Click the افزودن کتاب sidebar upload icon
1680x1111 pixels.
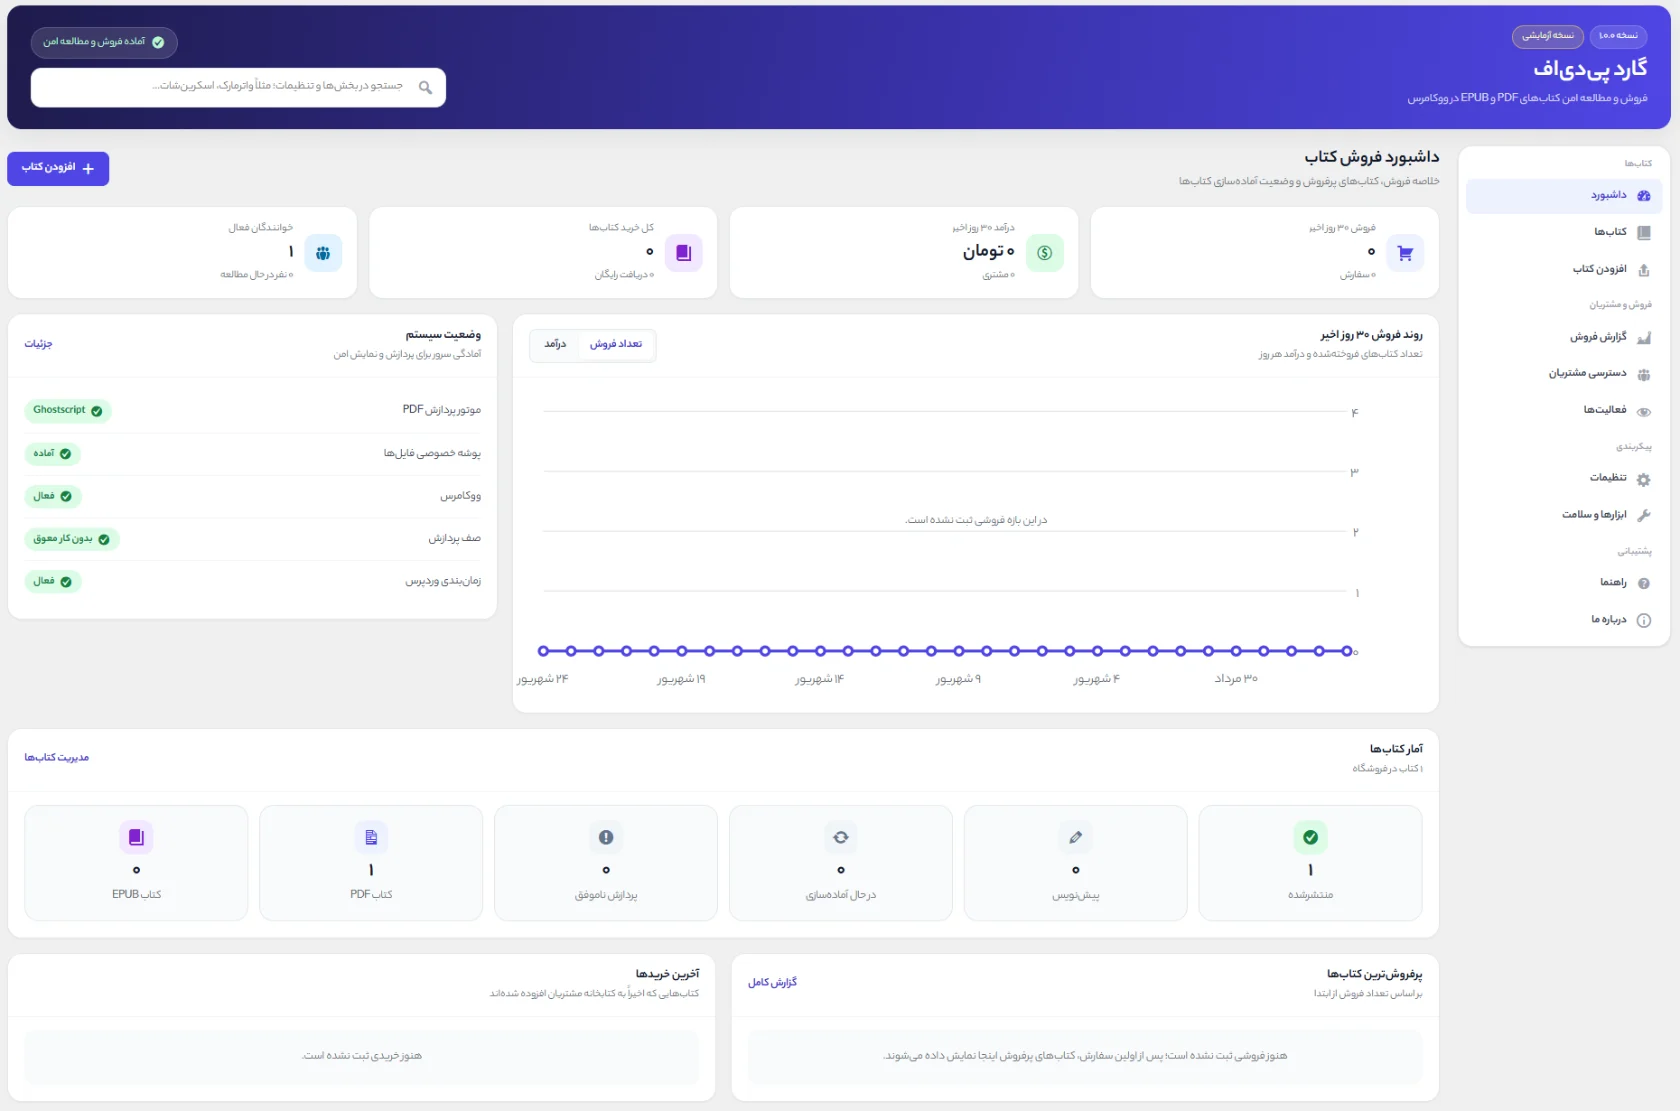coord(1643,270)
